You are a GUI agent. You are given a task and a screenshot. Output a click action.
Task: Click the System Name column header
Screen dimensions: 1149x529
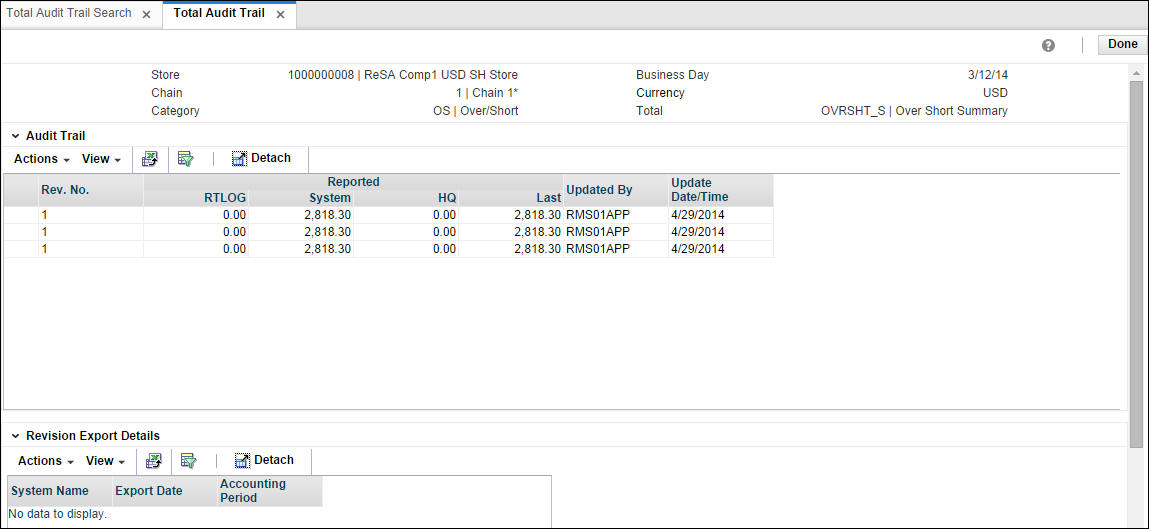coord(59,491)
